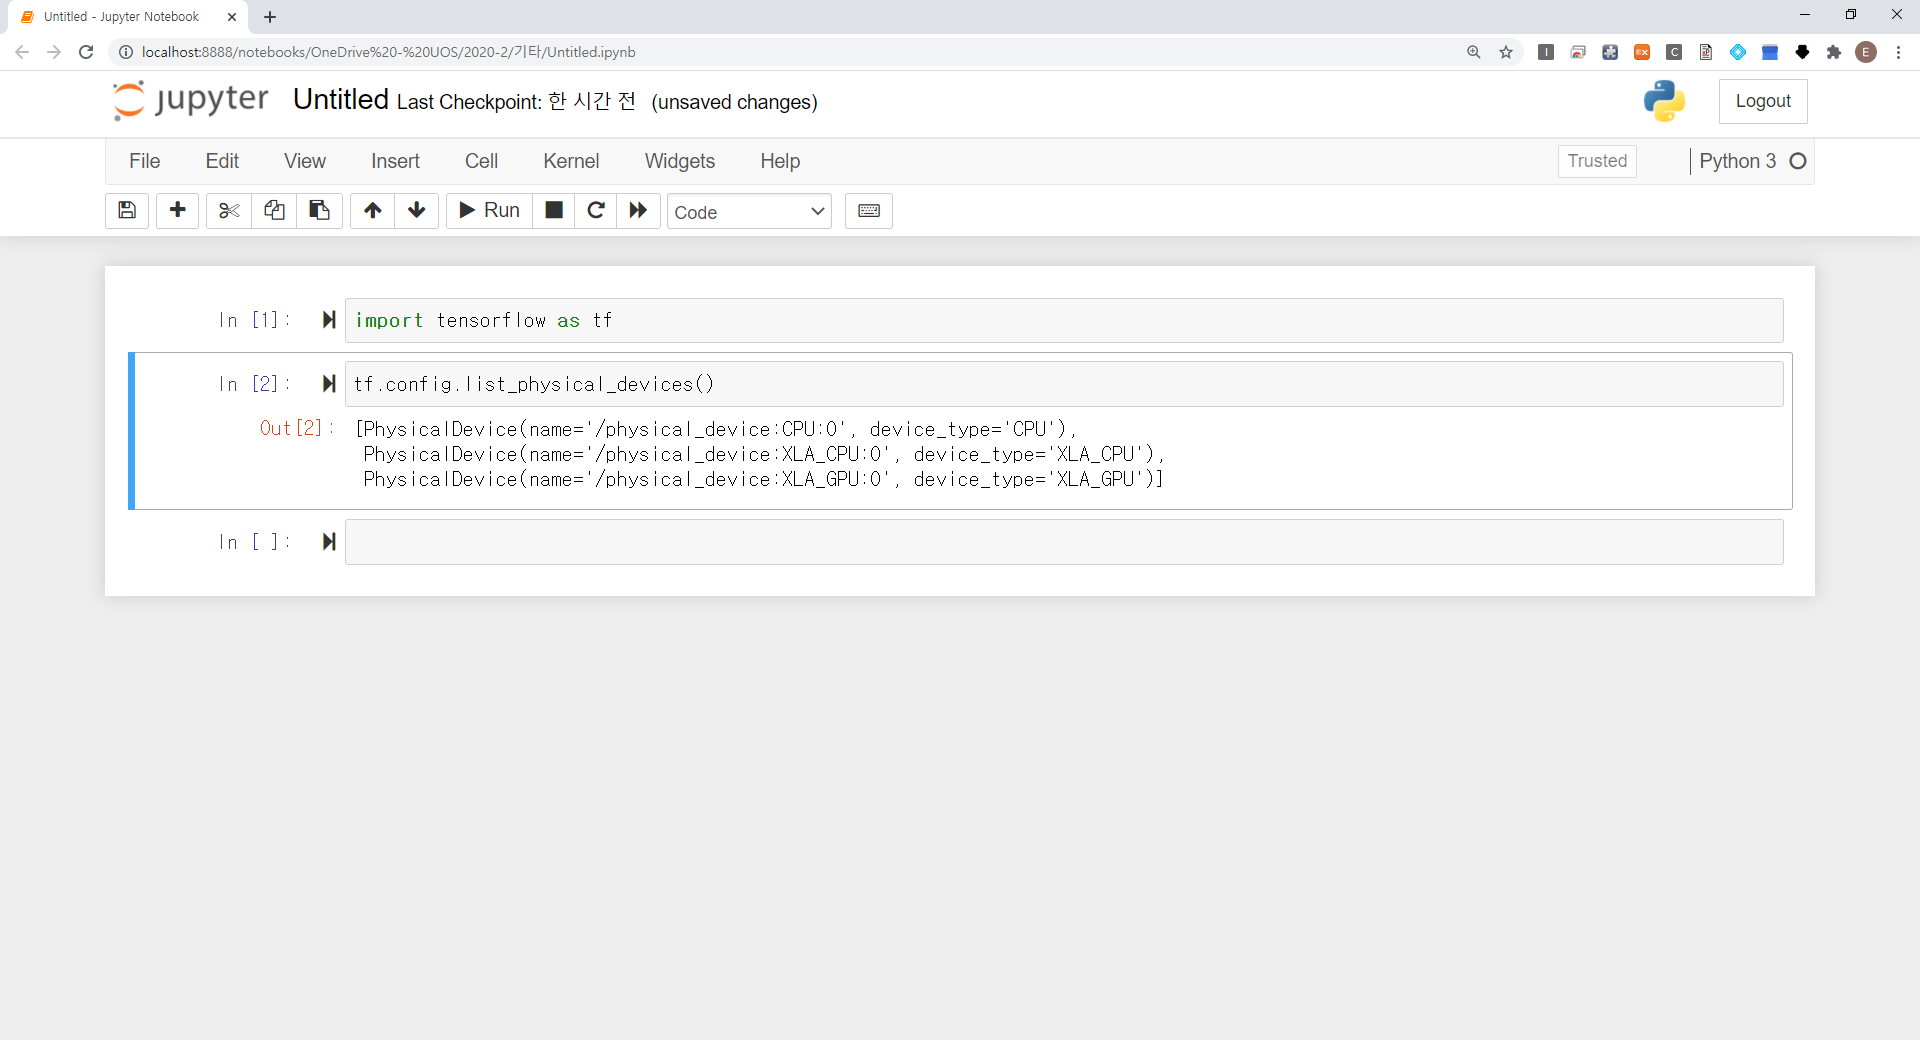Click the browser address bar URL
1920x1040 pixels.
[x=389, y=52]
